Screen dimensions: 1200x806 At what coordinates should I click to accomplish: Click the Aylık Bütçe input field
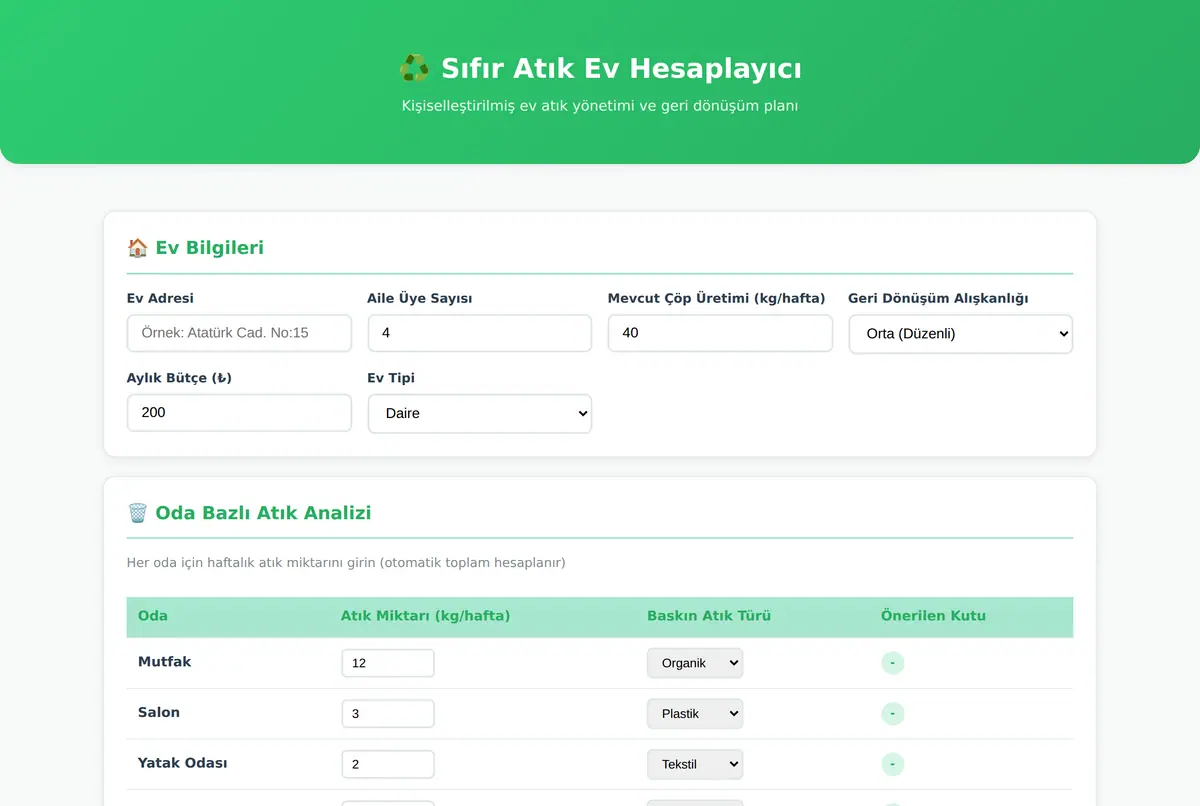239,412
